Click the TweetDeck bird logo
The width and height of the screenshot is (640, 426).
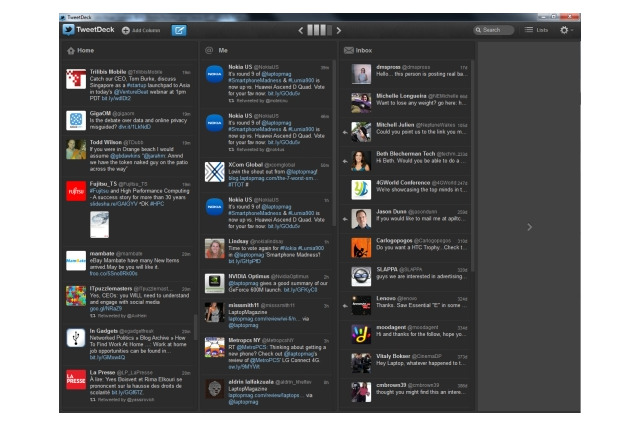(68, 30)
